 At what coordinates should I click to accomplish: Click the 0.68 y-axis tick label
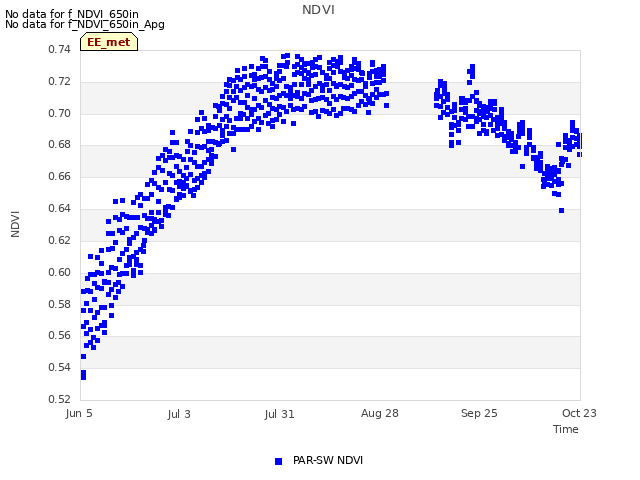[60, 144]
